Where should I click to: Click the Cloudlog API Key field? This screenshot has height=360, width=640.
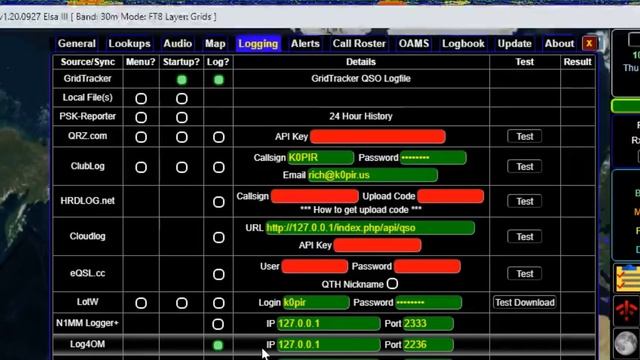[x=377, y=245]
